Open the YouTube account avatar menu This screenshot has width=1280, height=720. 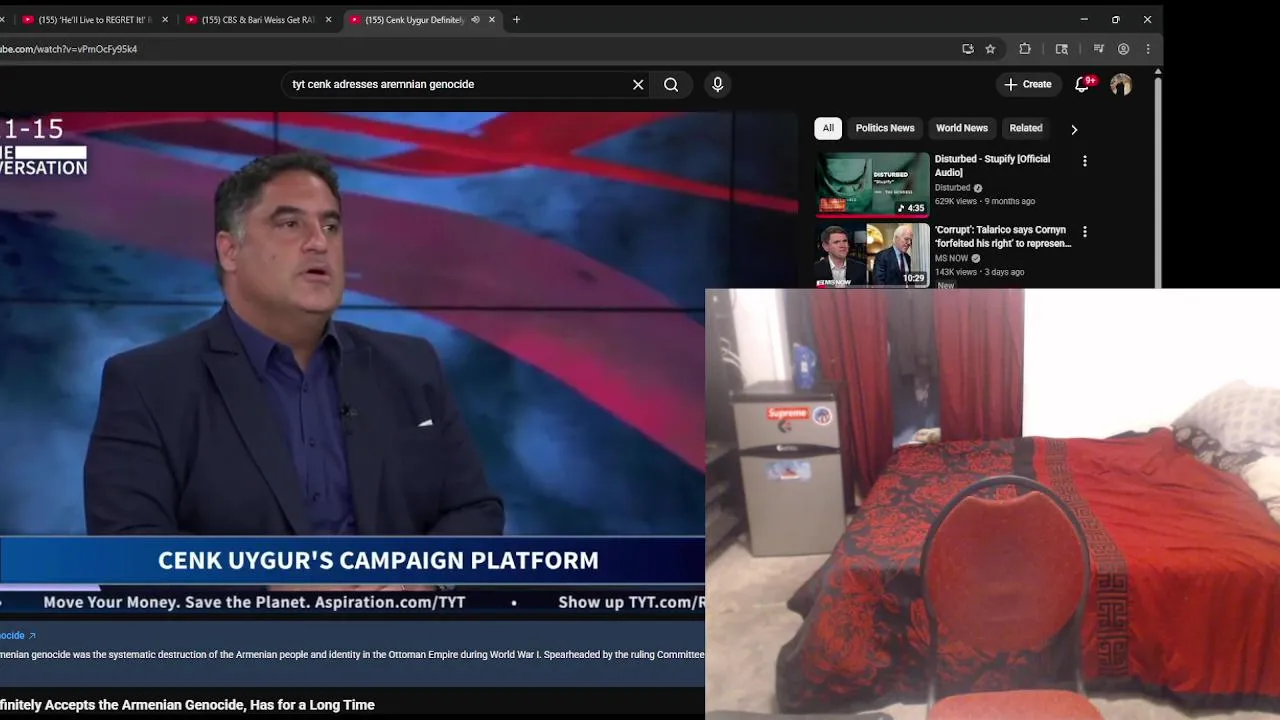point(1121,85)
